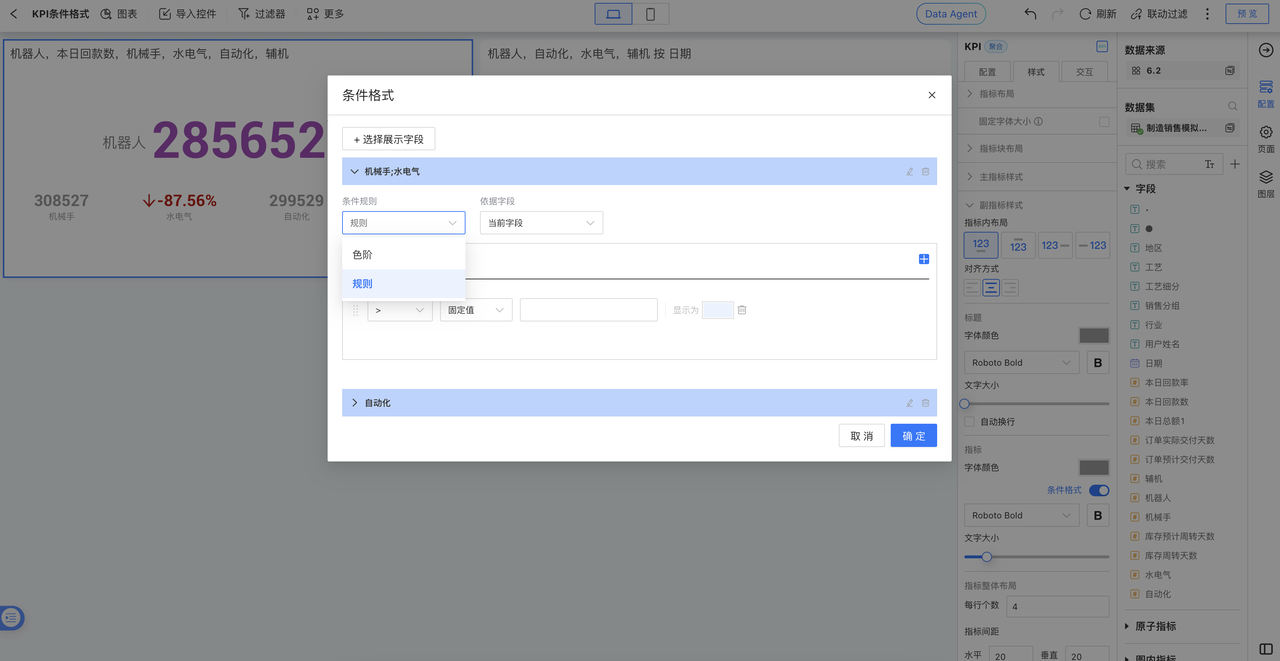This screenshot has height=661, width=1280.
Task: Click the edit pencil icon for 机械手;水电气 group
Action: click(x=910, y=172)
